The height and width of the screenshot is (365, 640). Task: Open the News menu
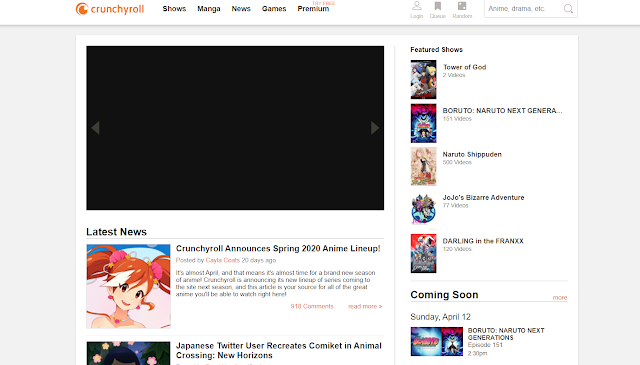[x=241, y=9]
